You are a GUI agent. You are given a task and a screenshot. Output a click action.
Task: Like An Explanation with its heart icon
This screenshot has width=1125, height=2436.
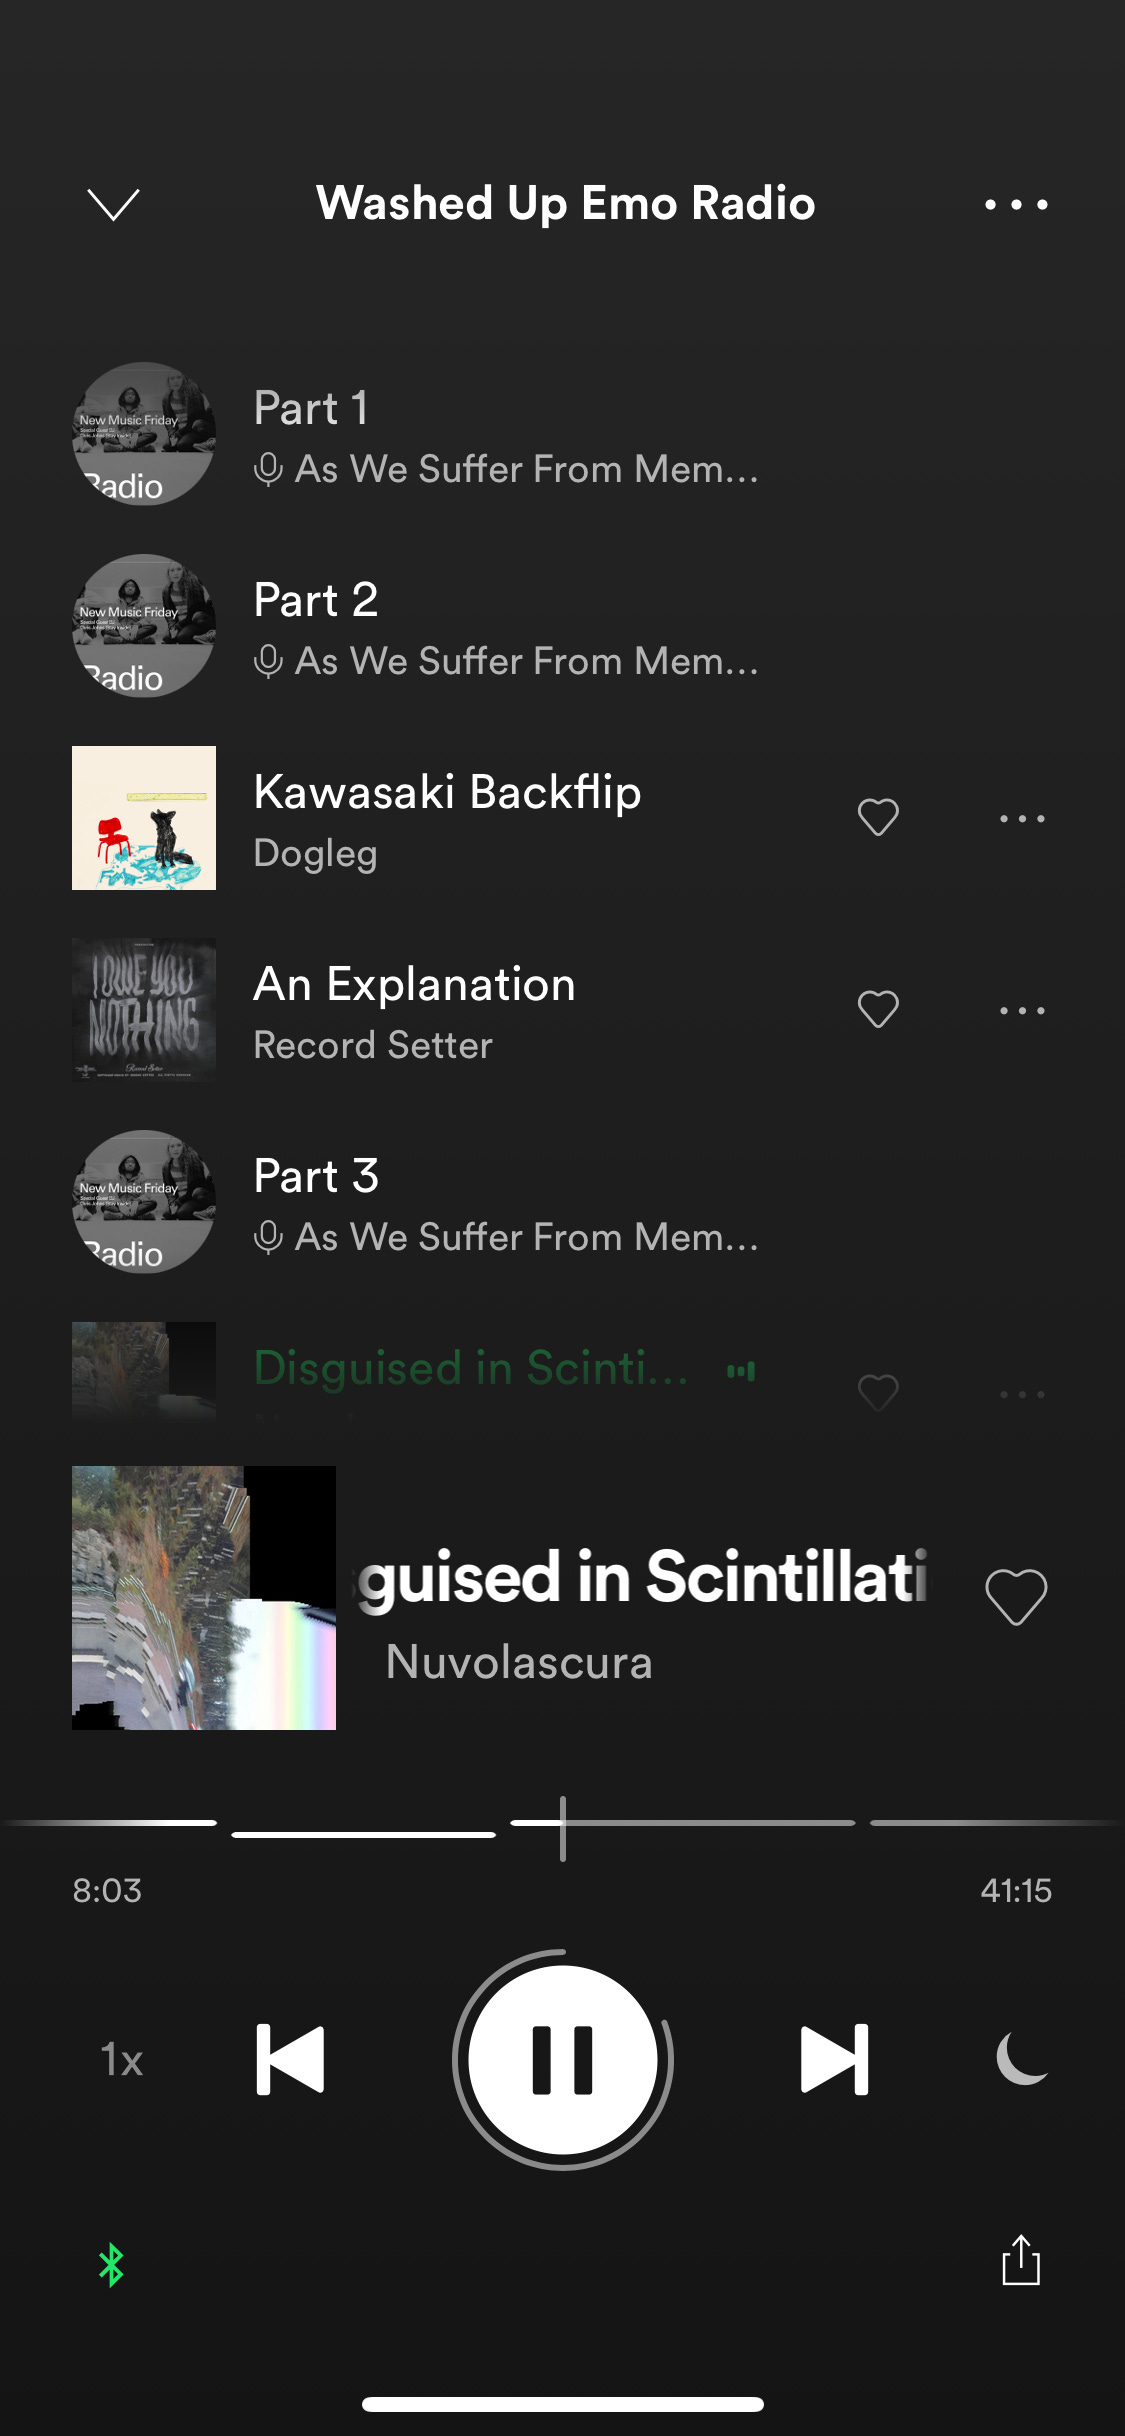pos(878,1010)
